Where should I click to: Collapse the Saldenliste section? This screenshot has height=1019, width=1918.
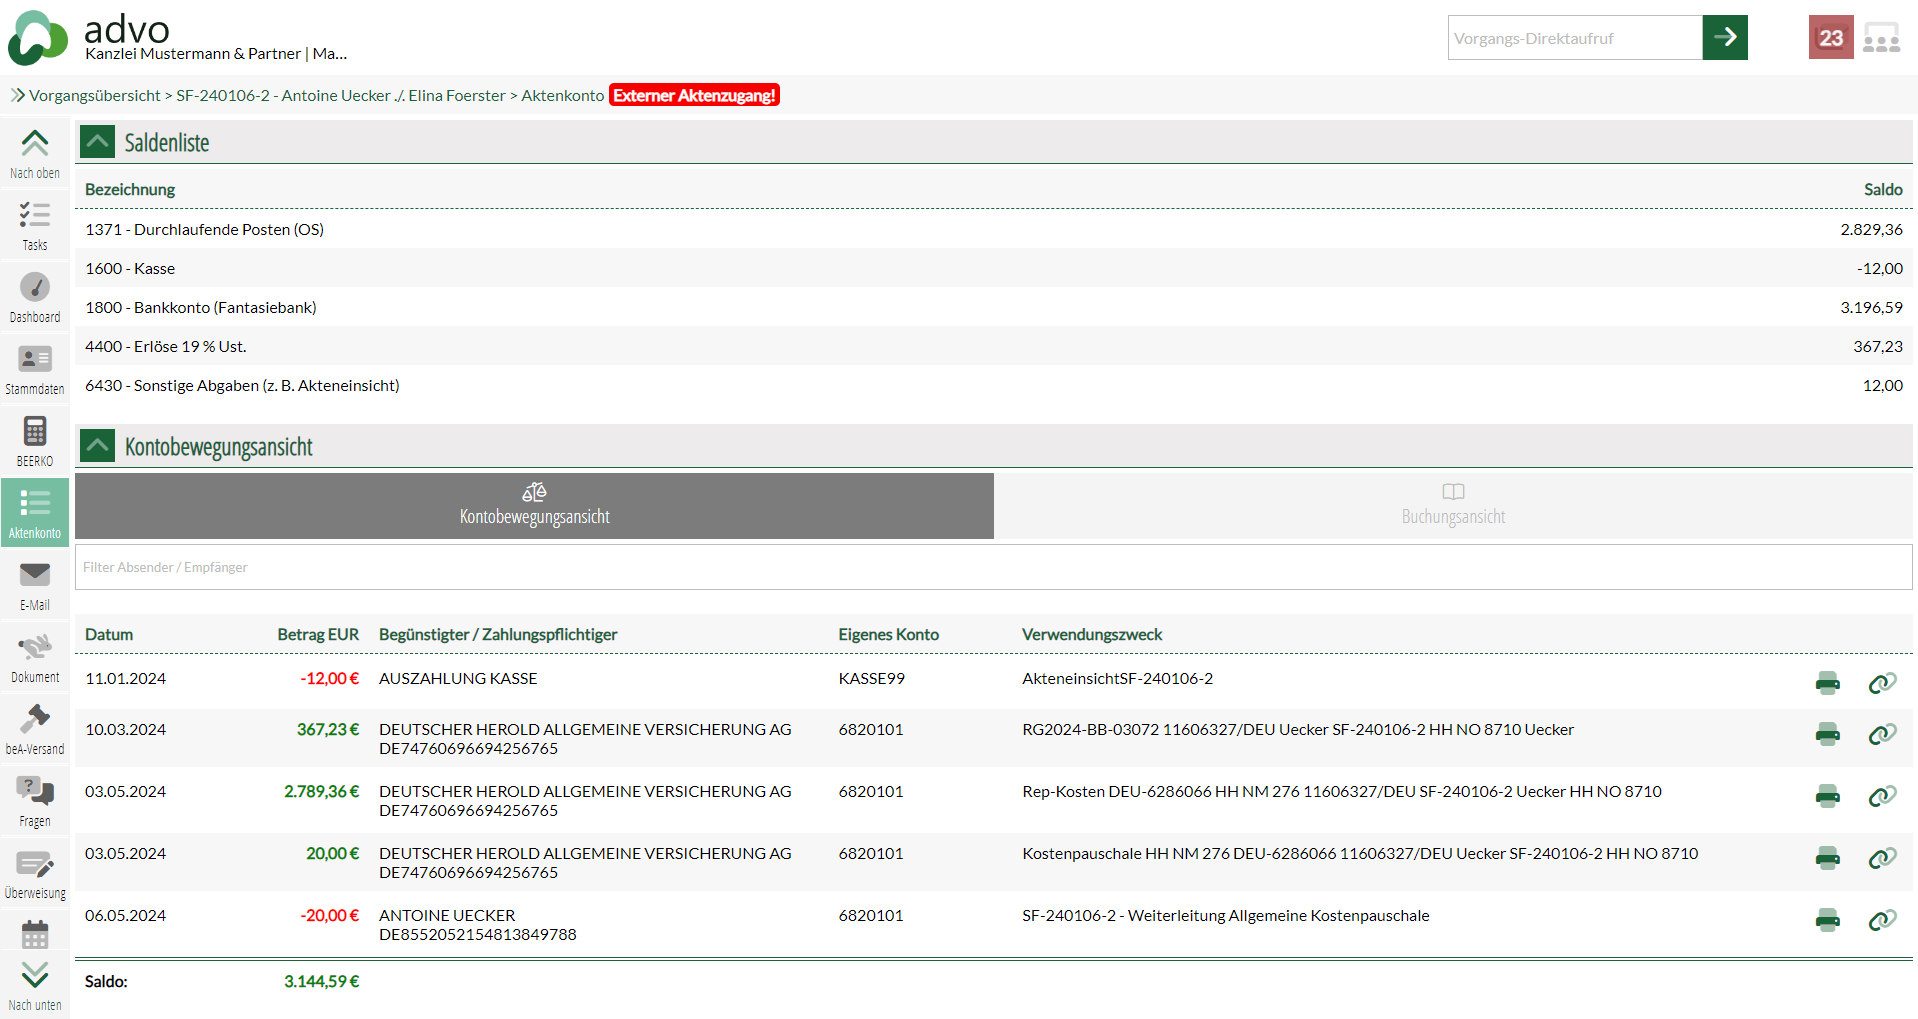(x=98, y=142)
